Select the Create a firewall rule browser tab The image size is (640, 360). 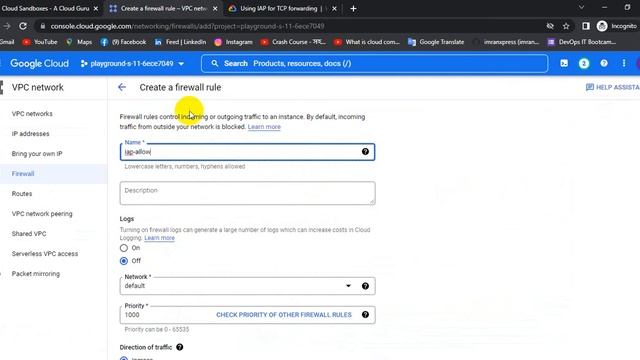(x=159, y=9)
